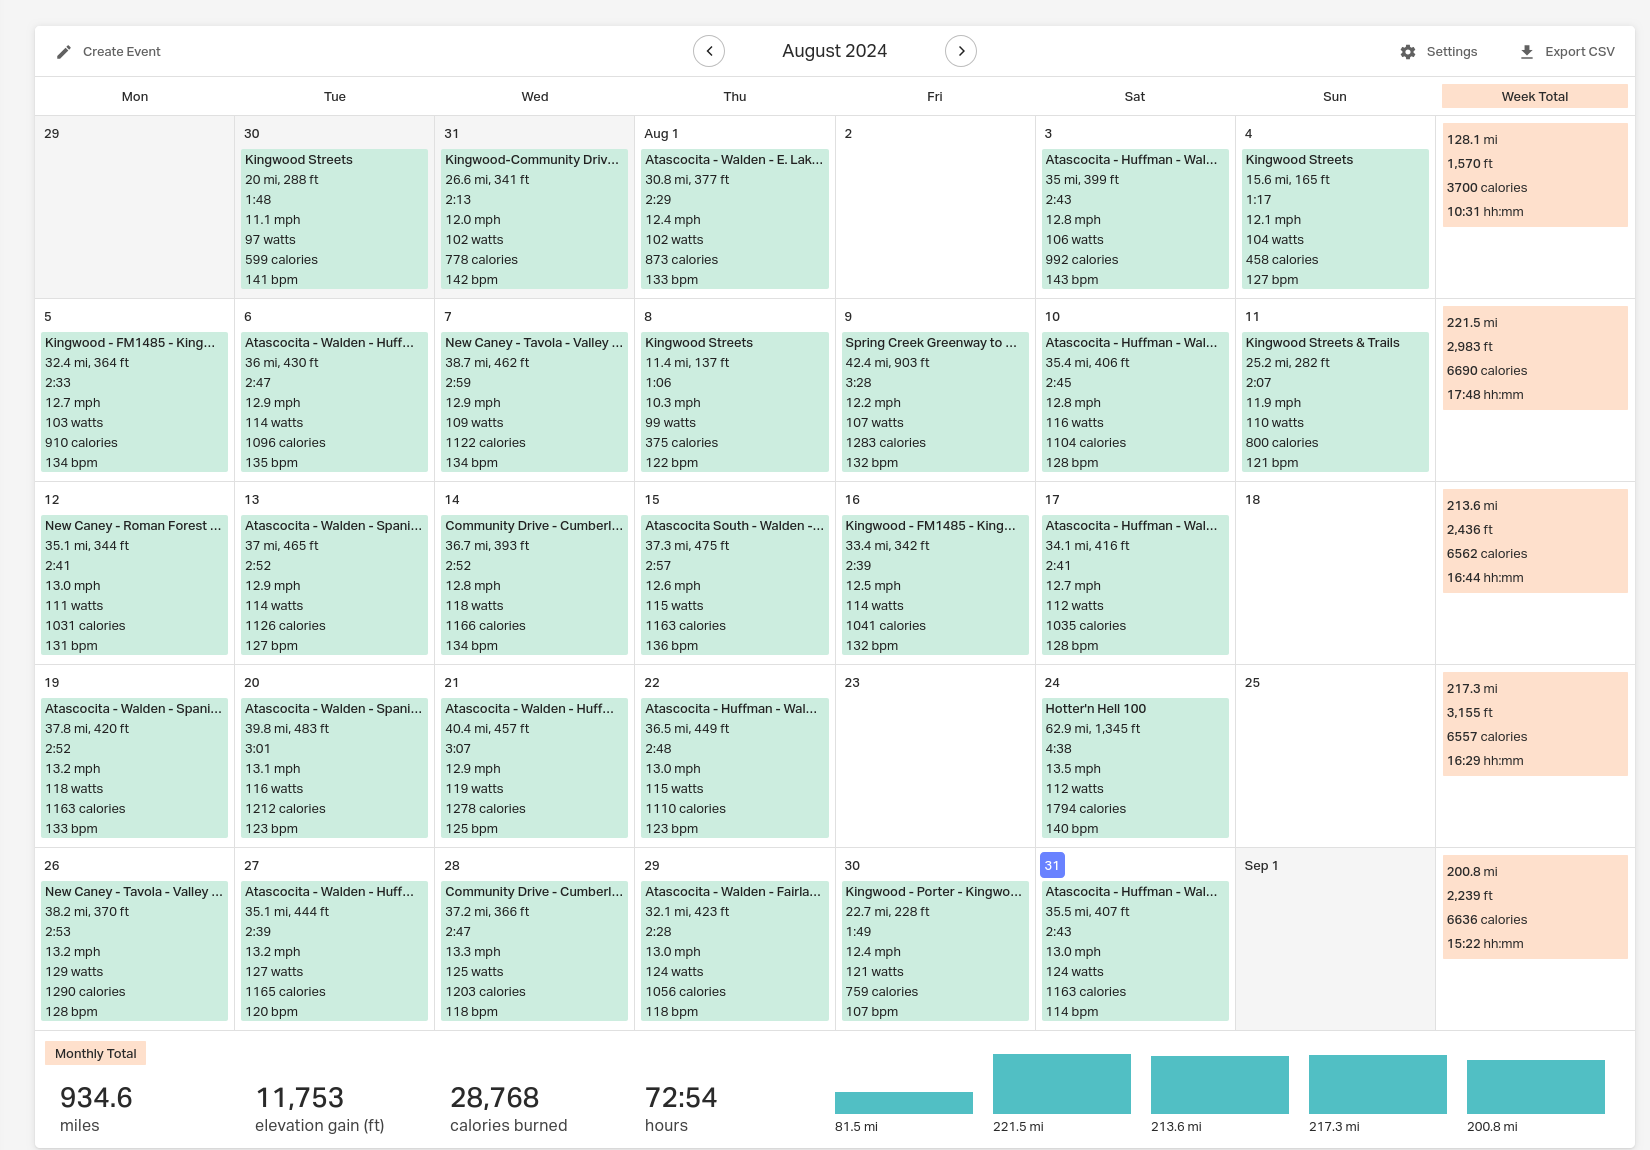The width and height of the screenshot is (1650, 1150).
Task: Go to previous month with left chevron
Action: pyautogui.click(x=709, y=51)
